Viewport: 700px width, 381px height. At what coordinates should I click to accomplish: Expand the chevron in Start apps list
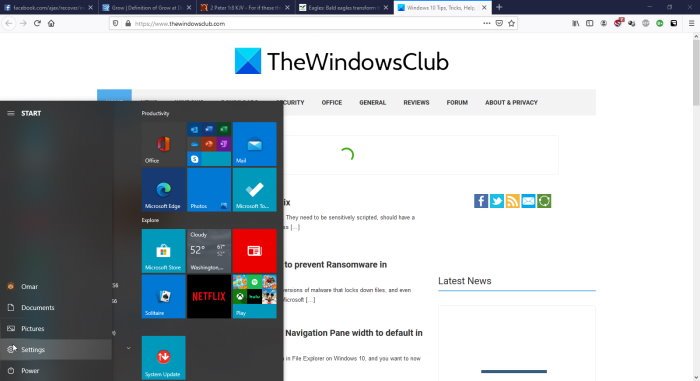pyautogui.click(x=129, y=348)
